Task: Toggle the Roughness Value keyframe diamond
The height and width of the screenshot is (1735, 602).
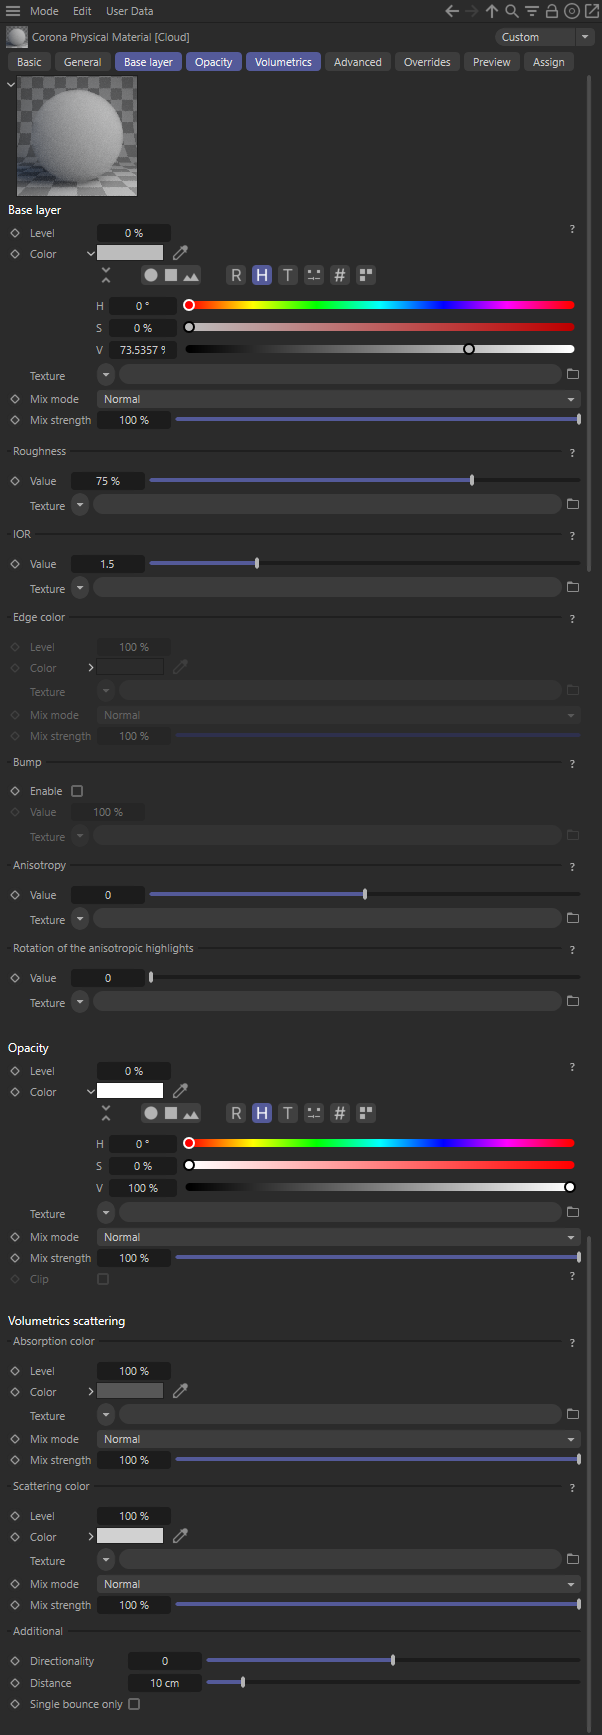Action: (x=15, y=481)
